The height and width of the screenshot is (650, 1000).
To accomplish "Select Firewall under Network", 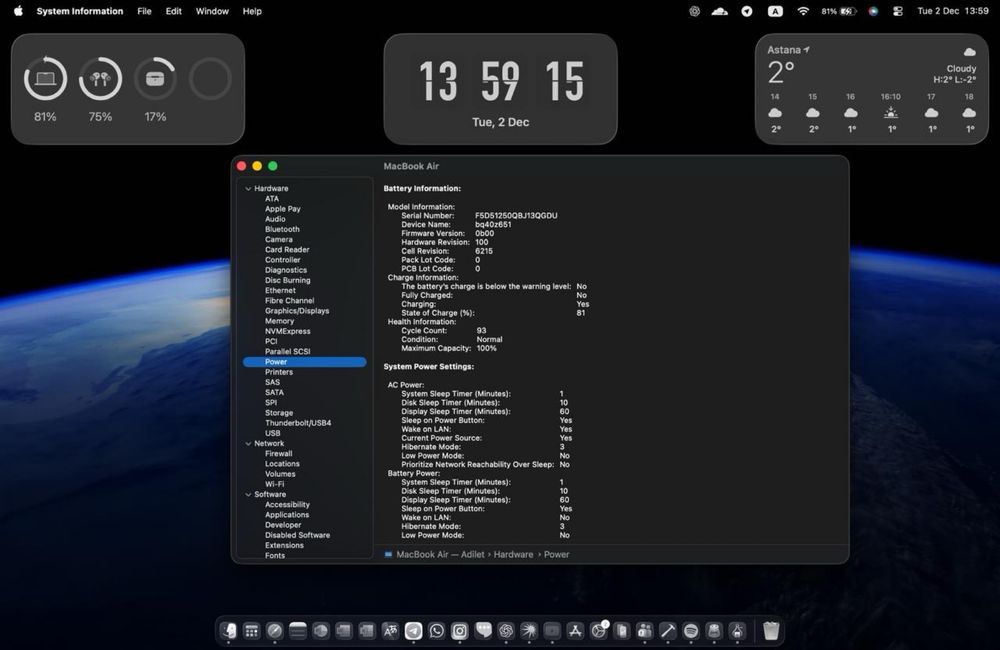I will pos(279,454).
